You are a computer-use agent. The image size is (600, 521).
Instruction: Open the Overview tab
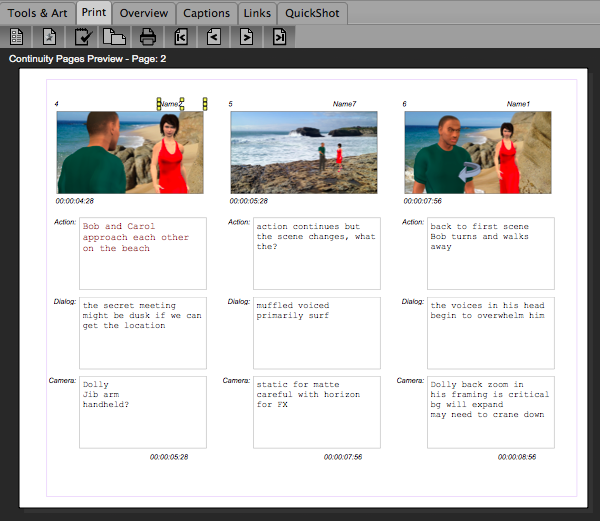click(144, 13)
